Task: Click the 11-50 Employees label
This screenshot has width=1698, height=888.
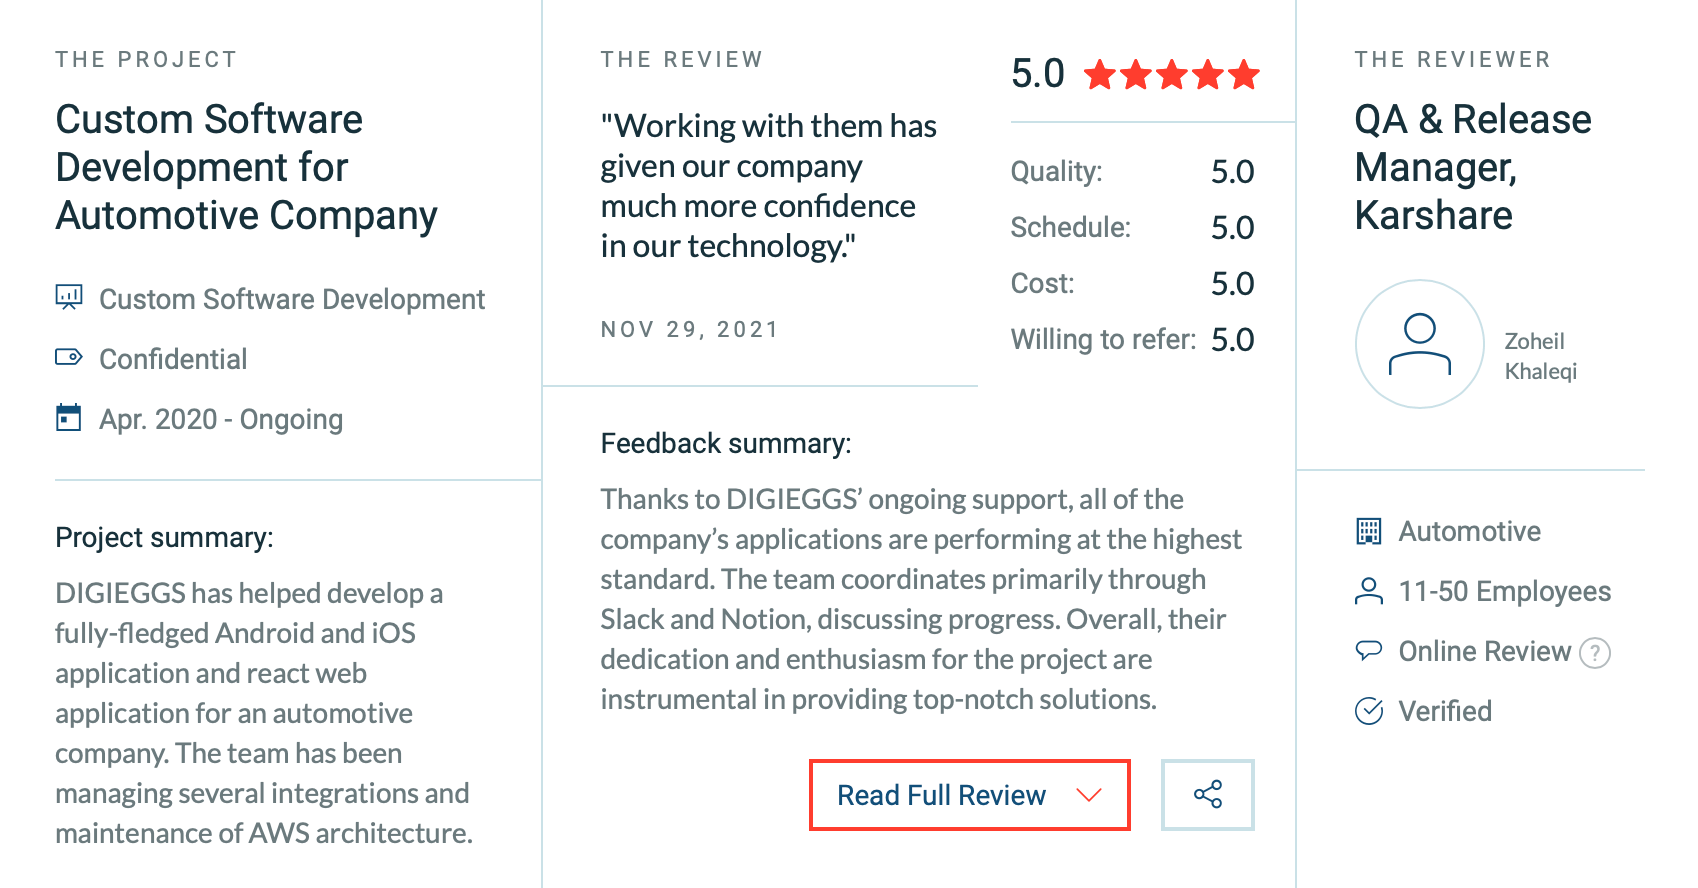Action: (x=1504, y=591)
